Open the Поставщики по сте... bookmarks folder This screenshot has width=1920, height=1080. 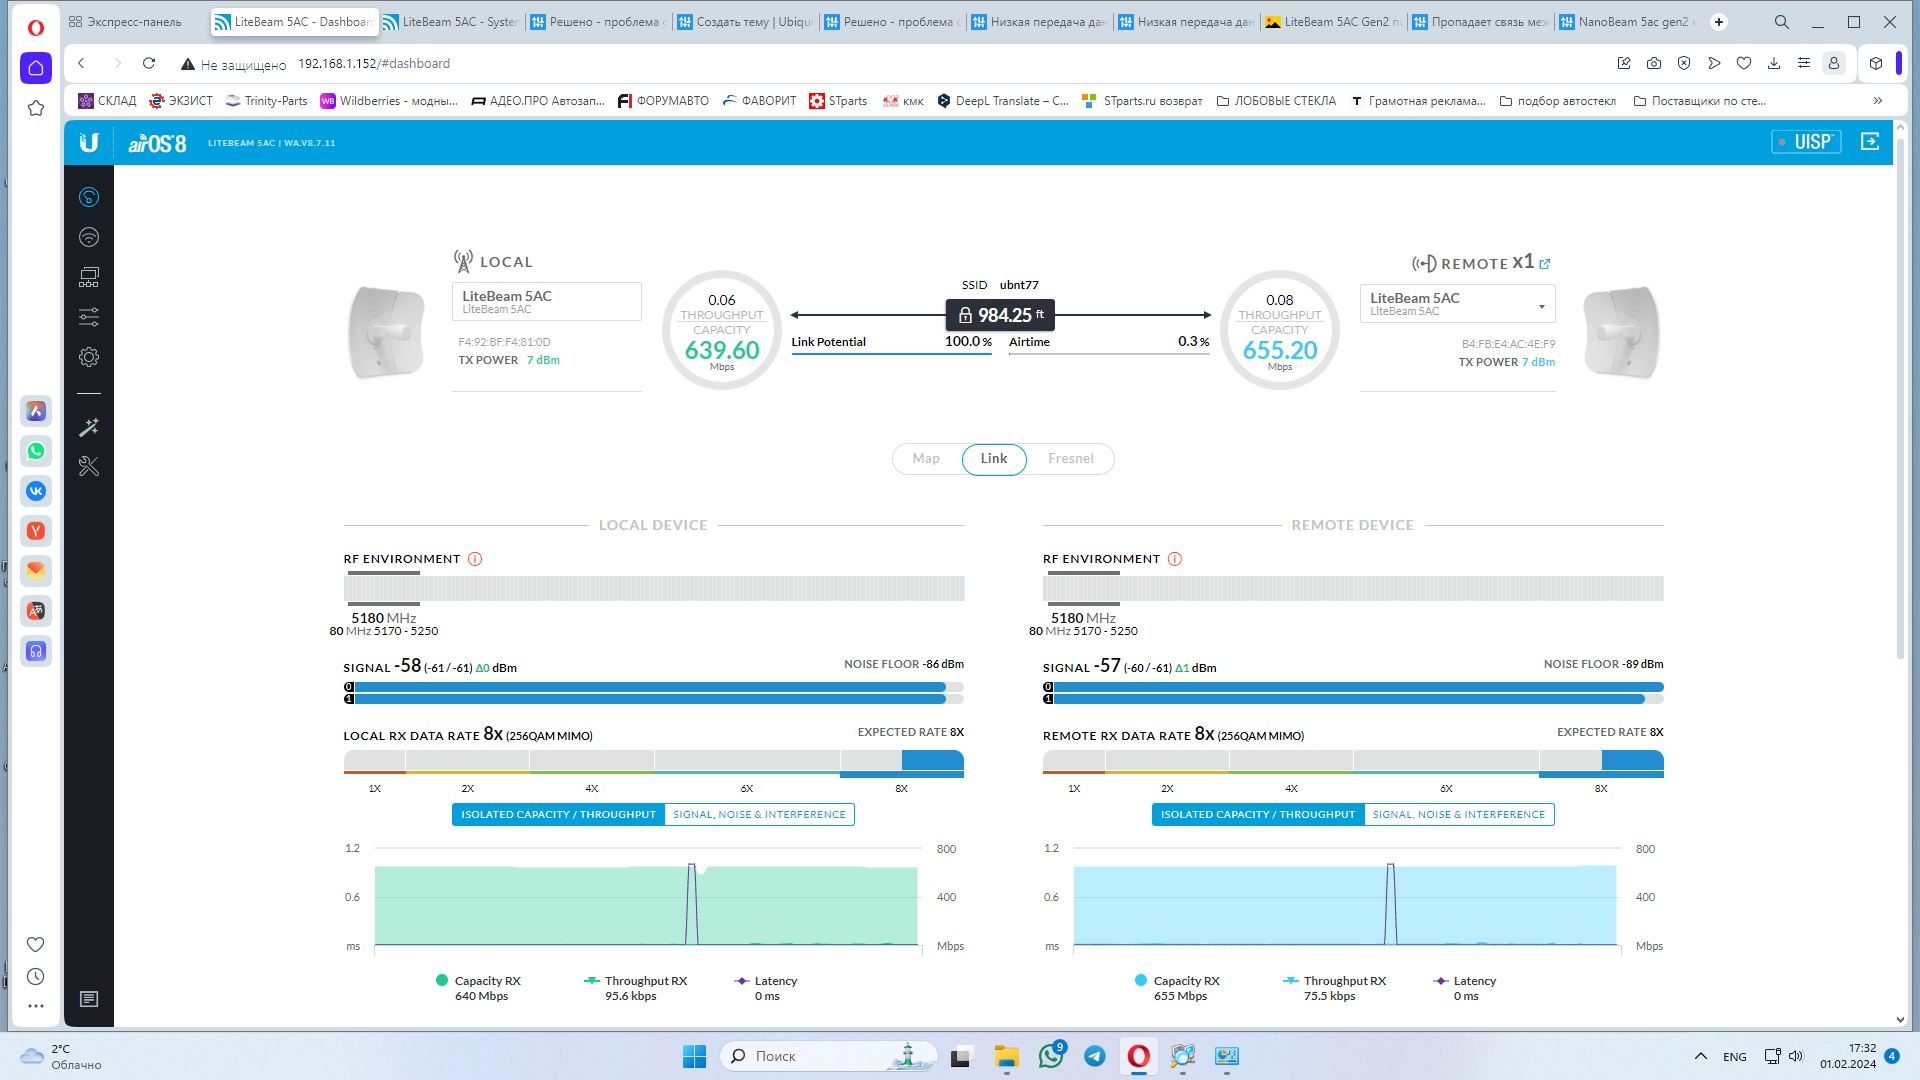point(1699,101)
